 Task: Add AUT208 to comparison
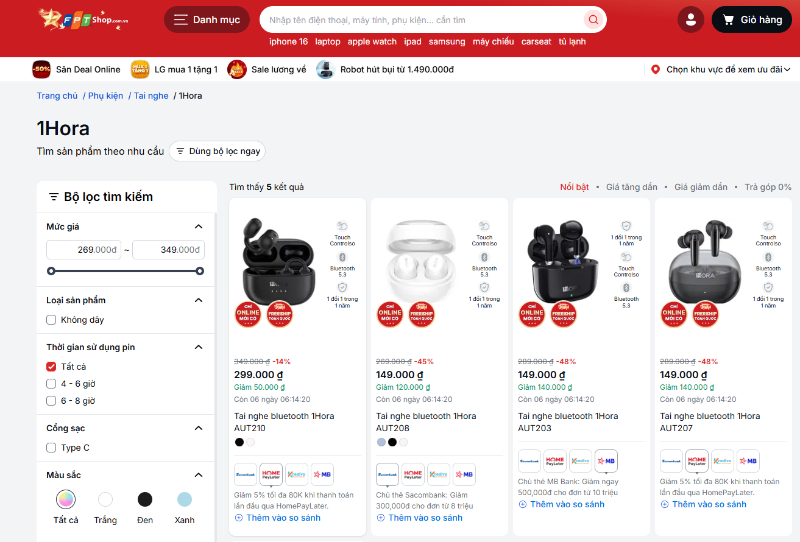[420, 518]
